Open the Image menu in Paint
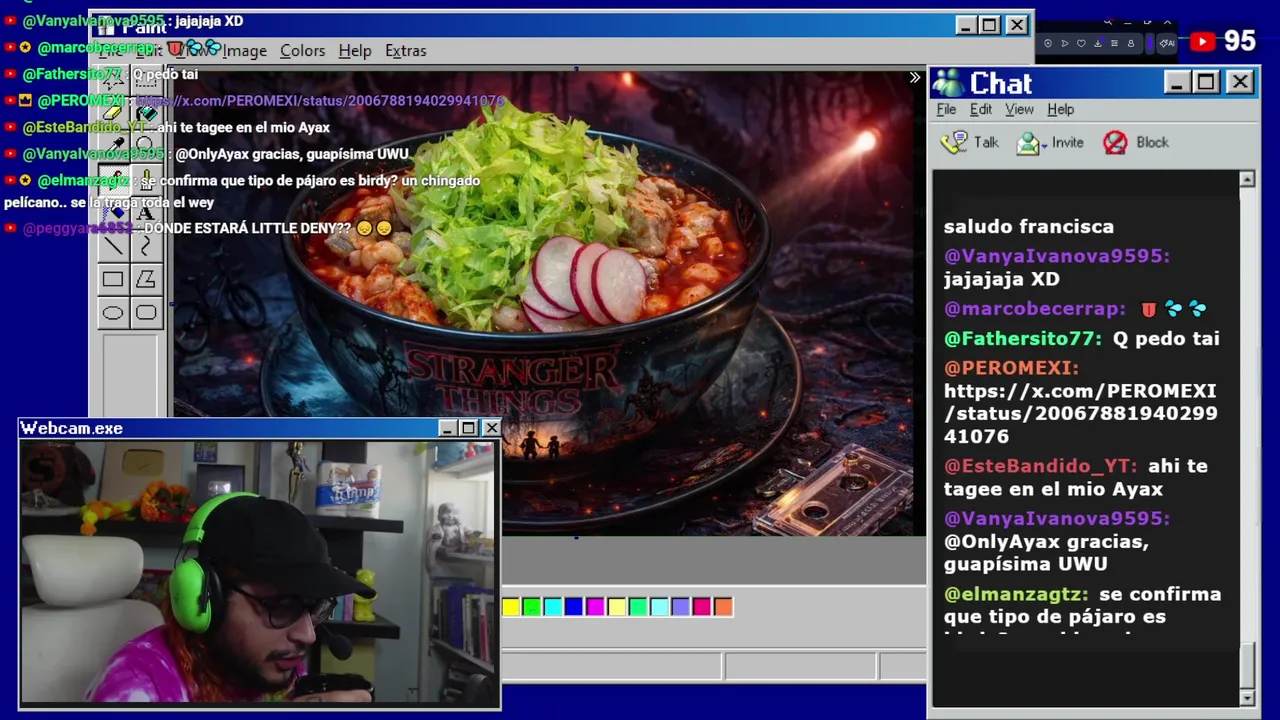The height and width of the screenshot is (720, 1280). [x=244, y=50]
